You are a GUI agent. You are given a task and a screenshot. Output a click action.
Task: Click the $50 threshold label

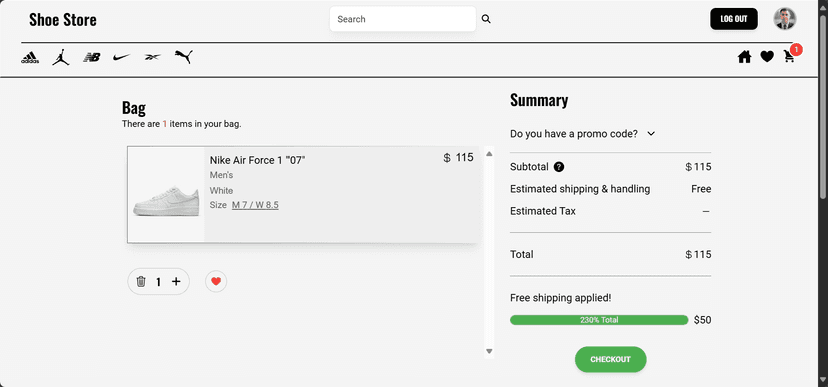(702, 320)
